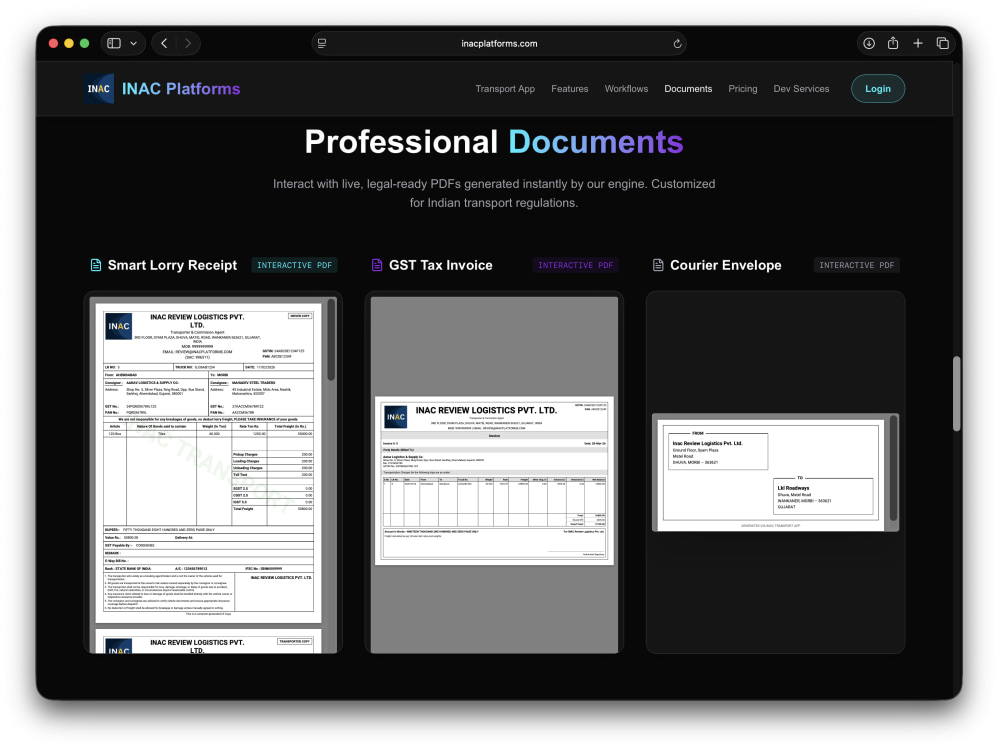1000x750 pixels.
Task: Open the sidebar options dropdown chevron
Action: tap(133, 43)
